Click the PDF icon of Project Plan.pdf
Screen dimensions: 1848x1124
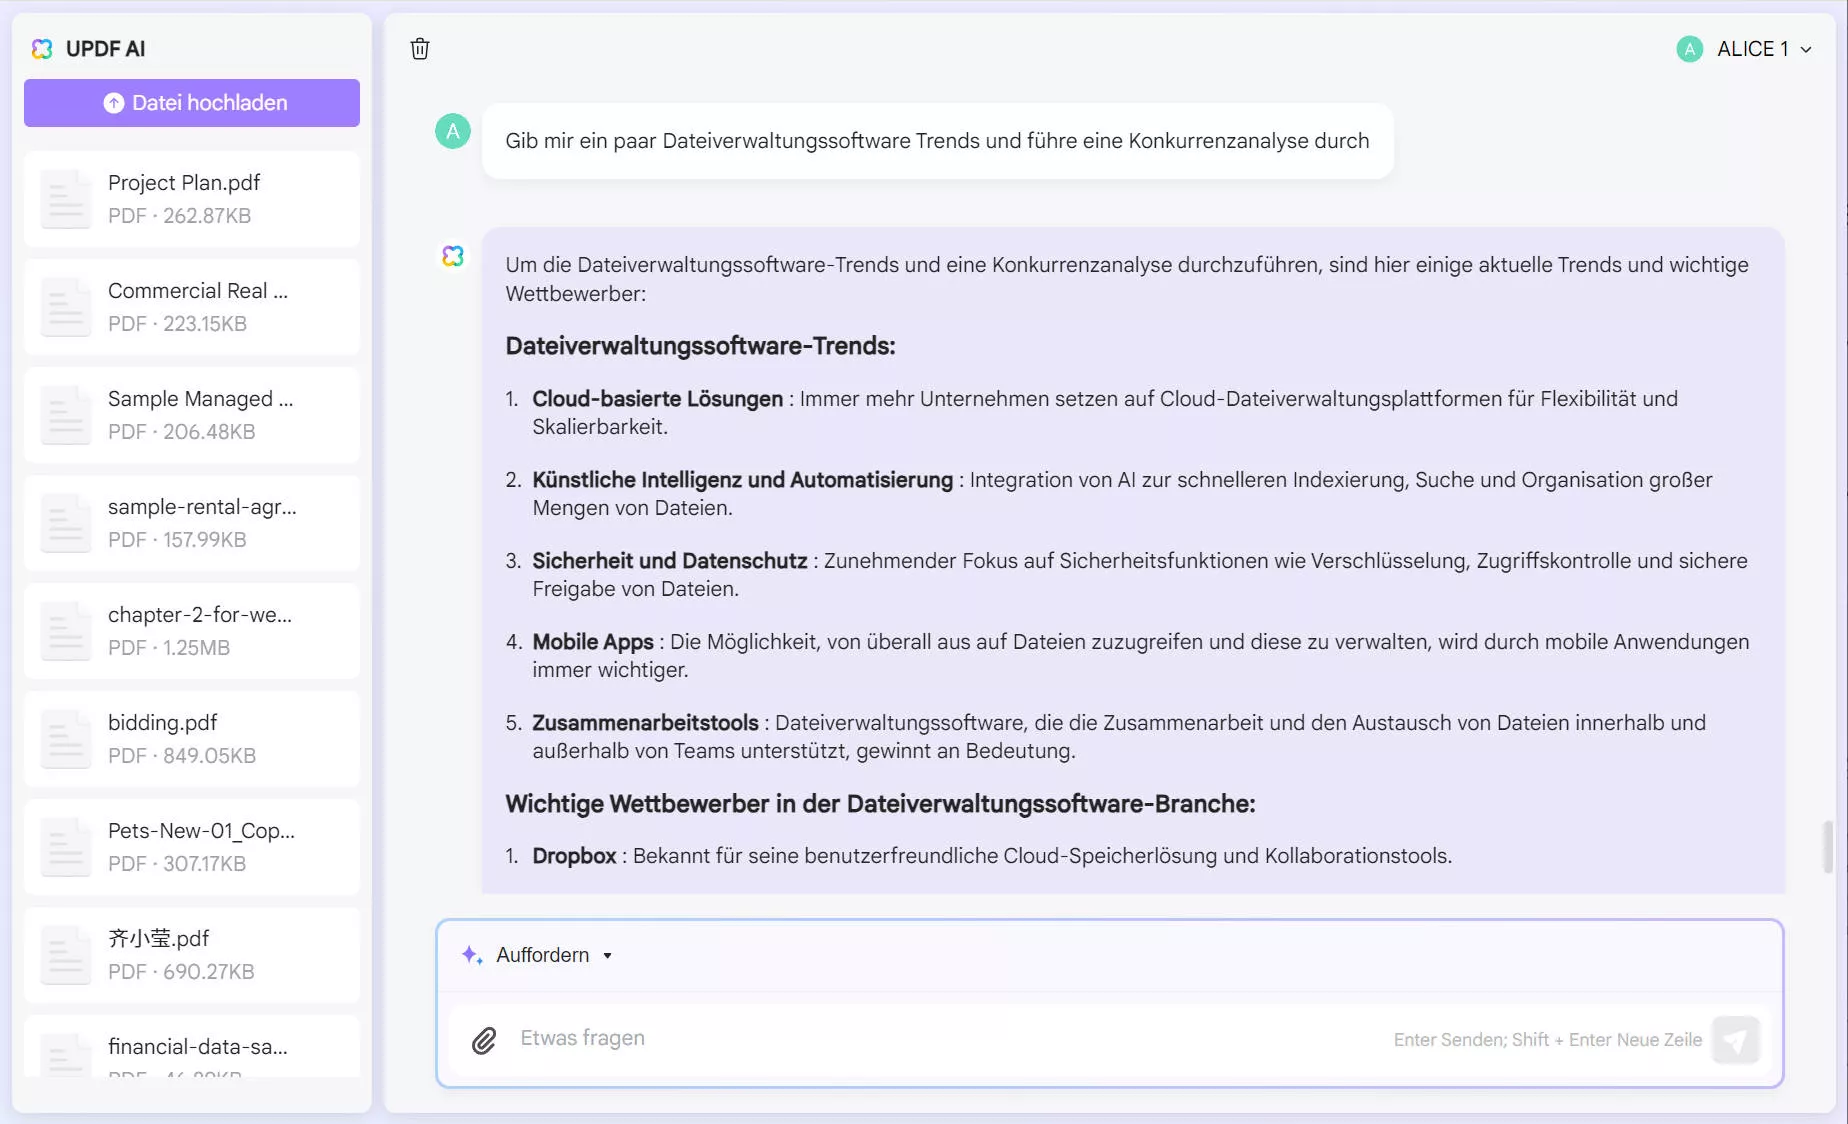tap(65, 199)
